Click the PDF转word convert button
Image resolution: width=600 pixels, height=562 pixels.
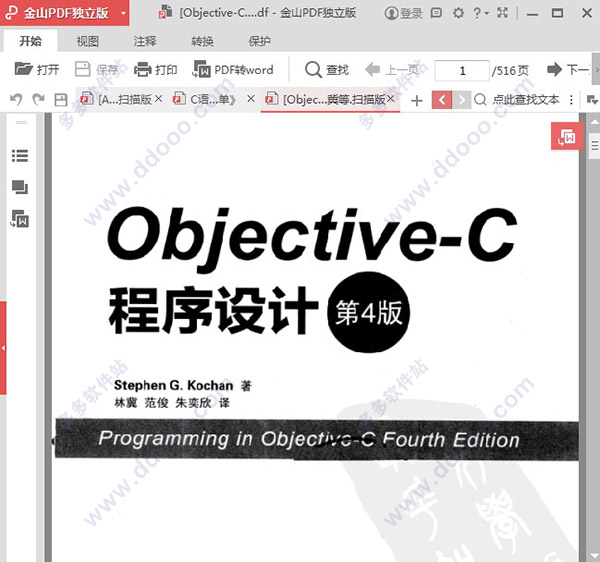pyautogui.click(x=233, y=70)
